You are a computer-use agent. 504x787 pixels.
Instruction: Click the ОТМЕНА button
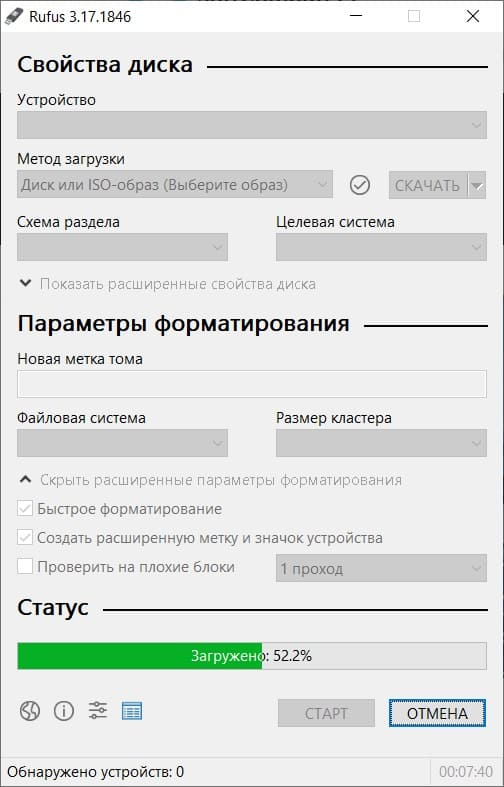coord(437,713)
